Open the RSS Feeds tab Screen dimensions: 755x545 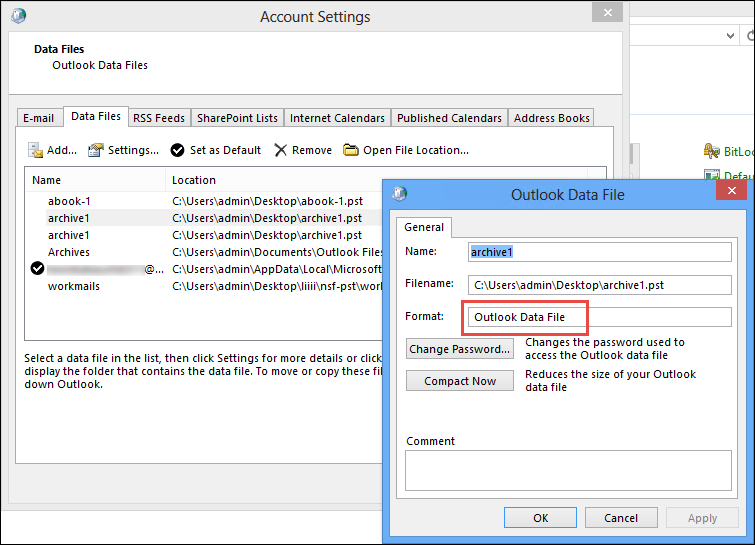click(x=159, y=118)
